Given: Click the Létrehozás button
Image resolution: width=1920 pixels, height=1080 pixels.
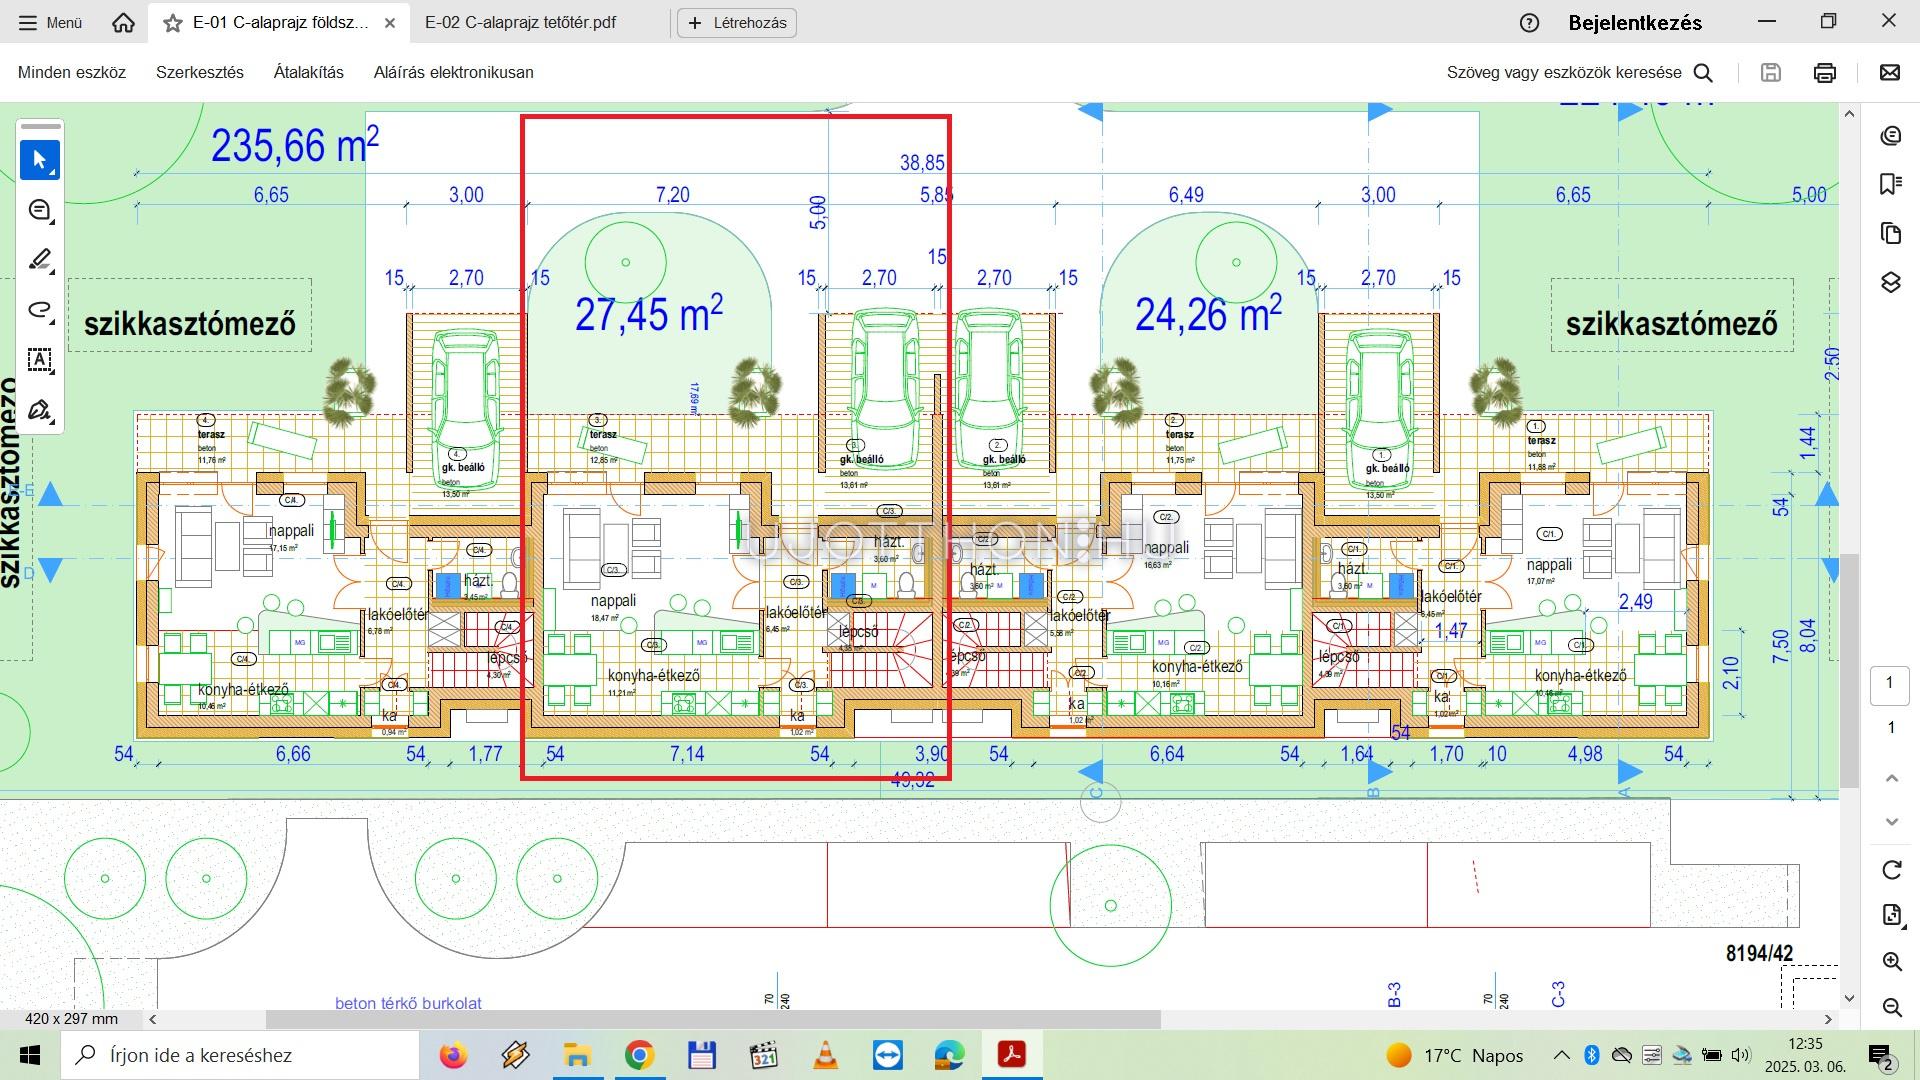Looking at the screenshot, I should point(737,22).
